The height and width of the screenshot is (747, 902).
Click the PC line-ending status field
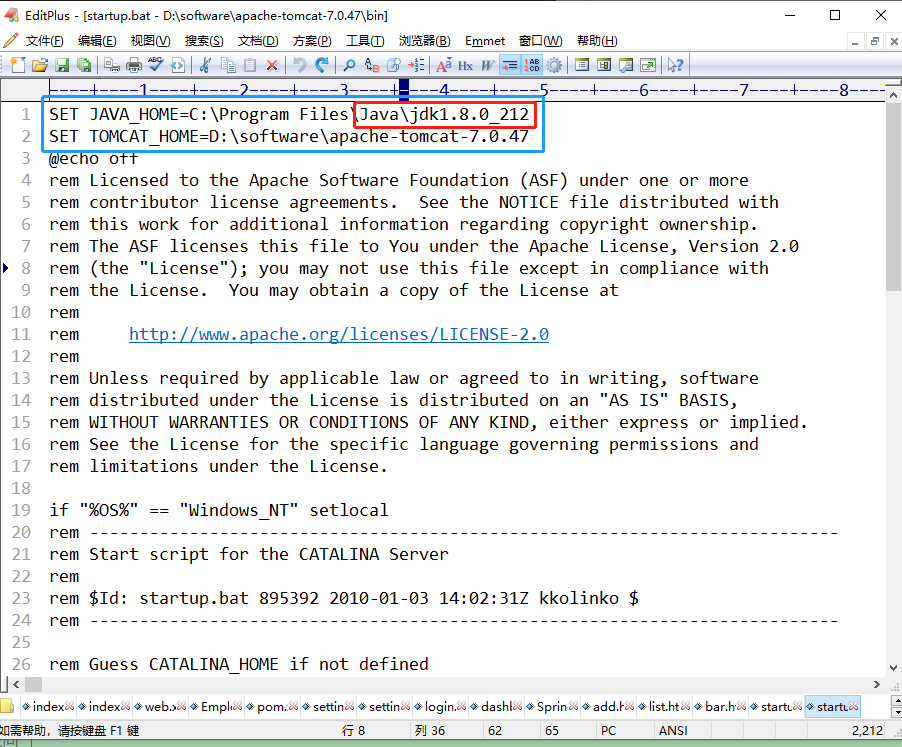(x=608, y=731)
